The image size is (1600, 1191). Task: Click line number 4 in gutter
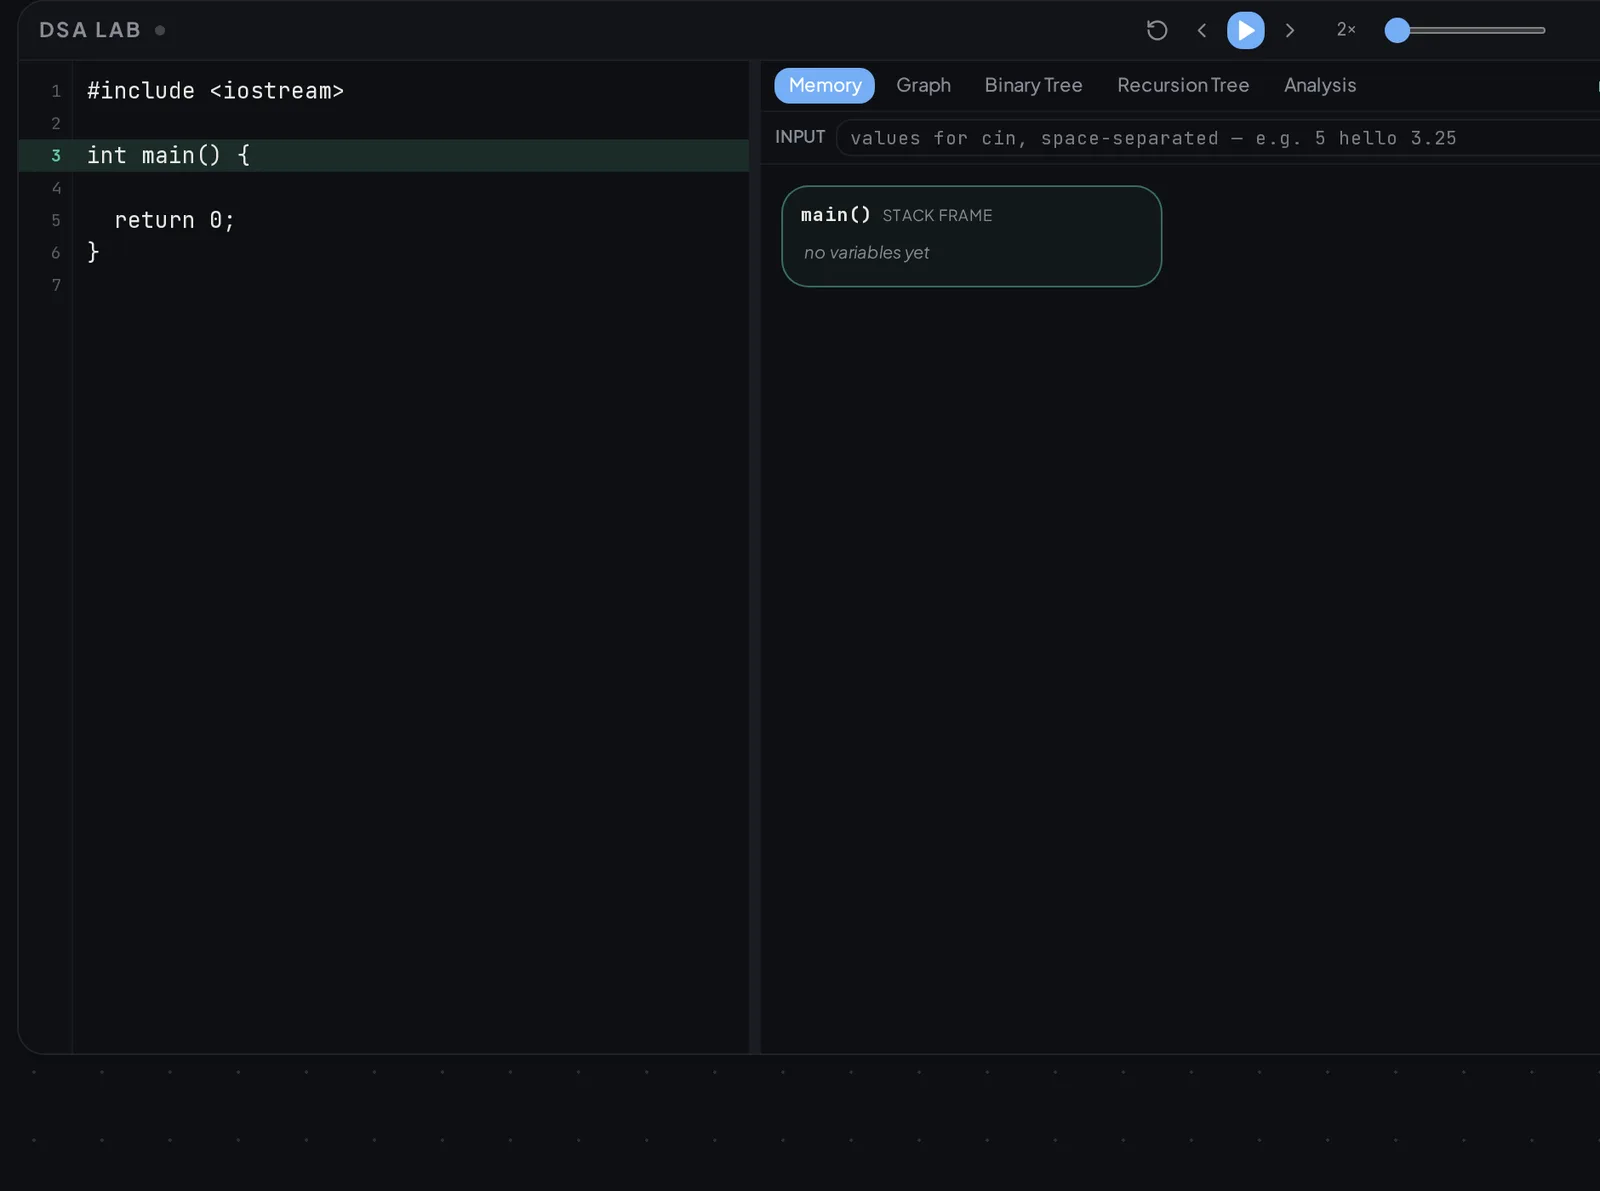pyautogui.click(x=56, y=188)
